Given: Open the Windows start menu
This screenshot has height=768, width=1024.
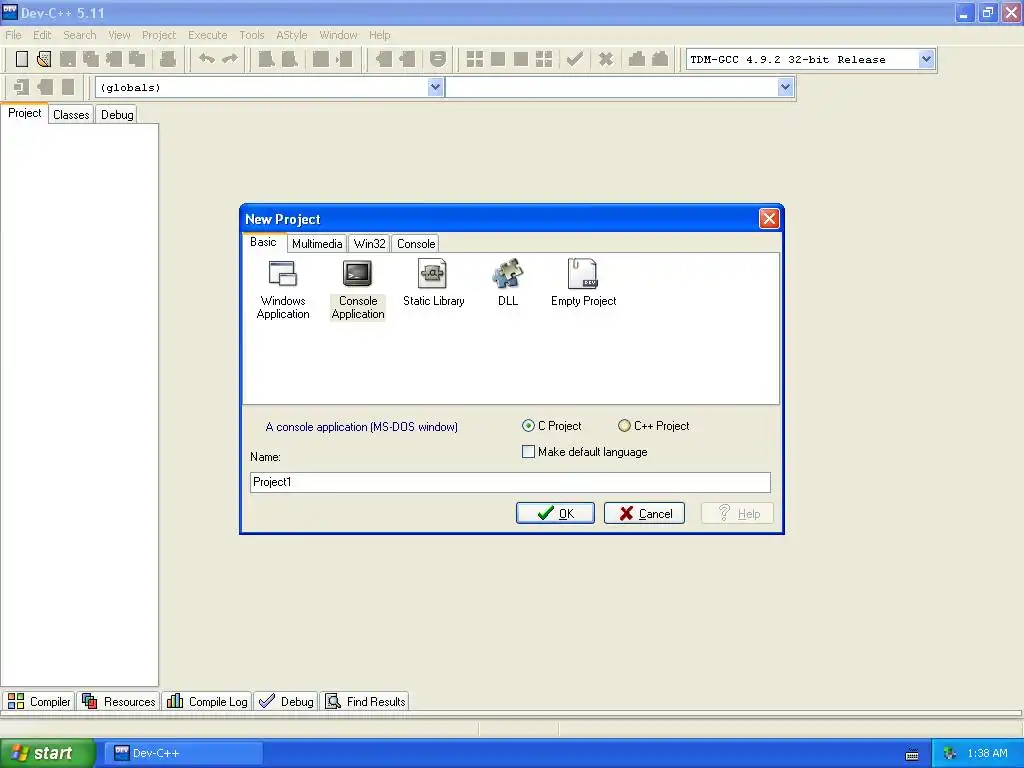Looking at the screenshot, I should pyautogui.click(x=47, y=754).
